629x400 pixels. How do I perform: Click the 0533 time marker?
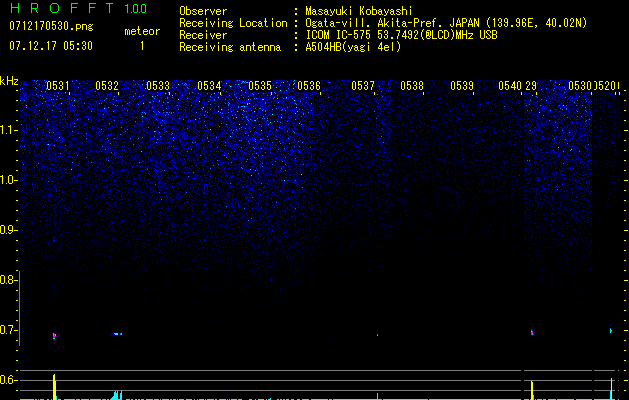(x=158, y=86)
